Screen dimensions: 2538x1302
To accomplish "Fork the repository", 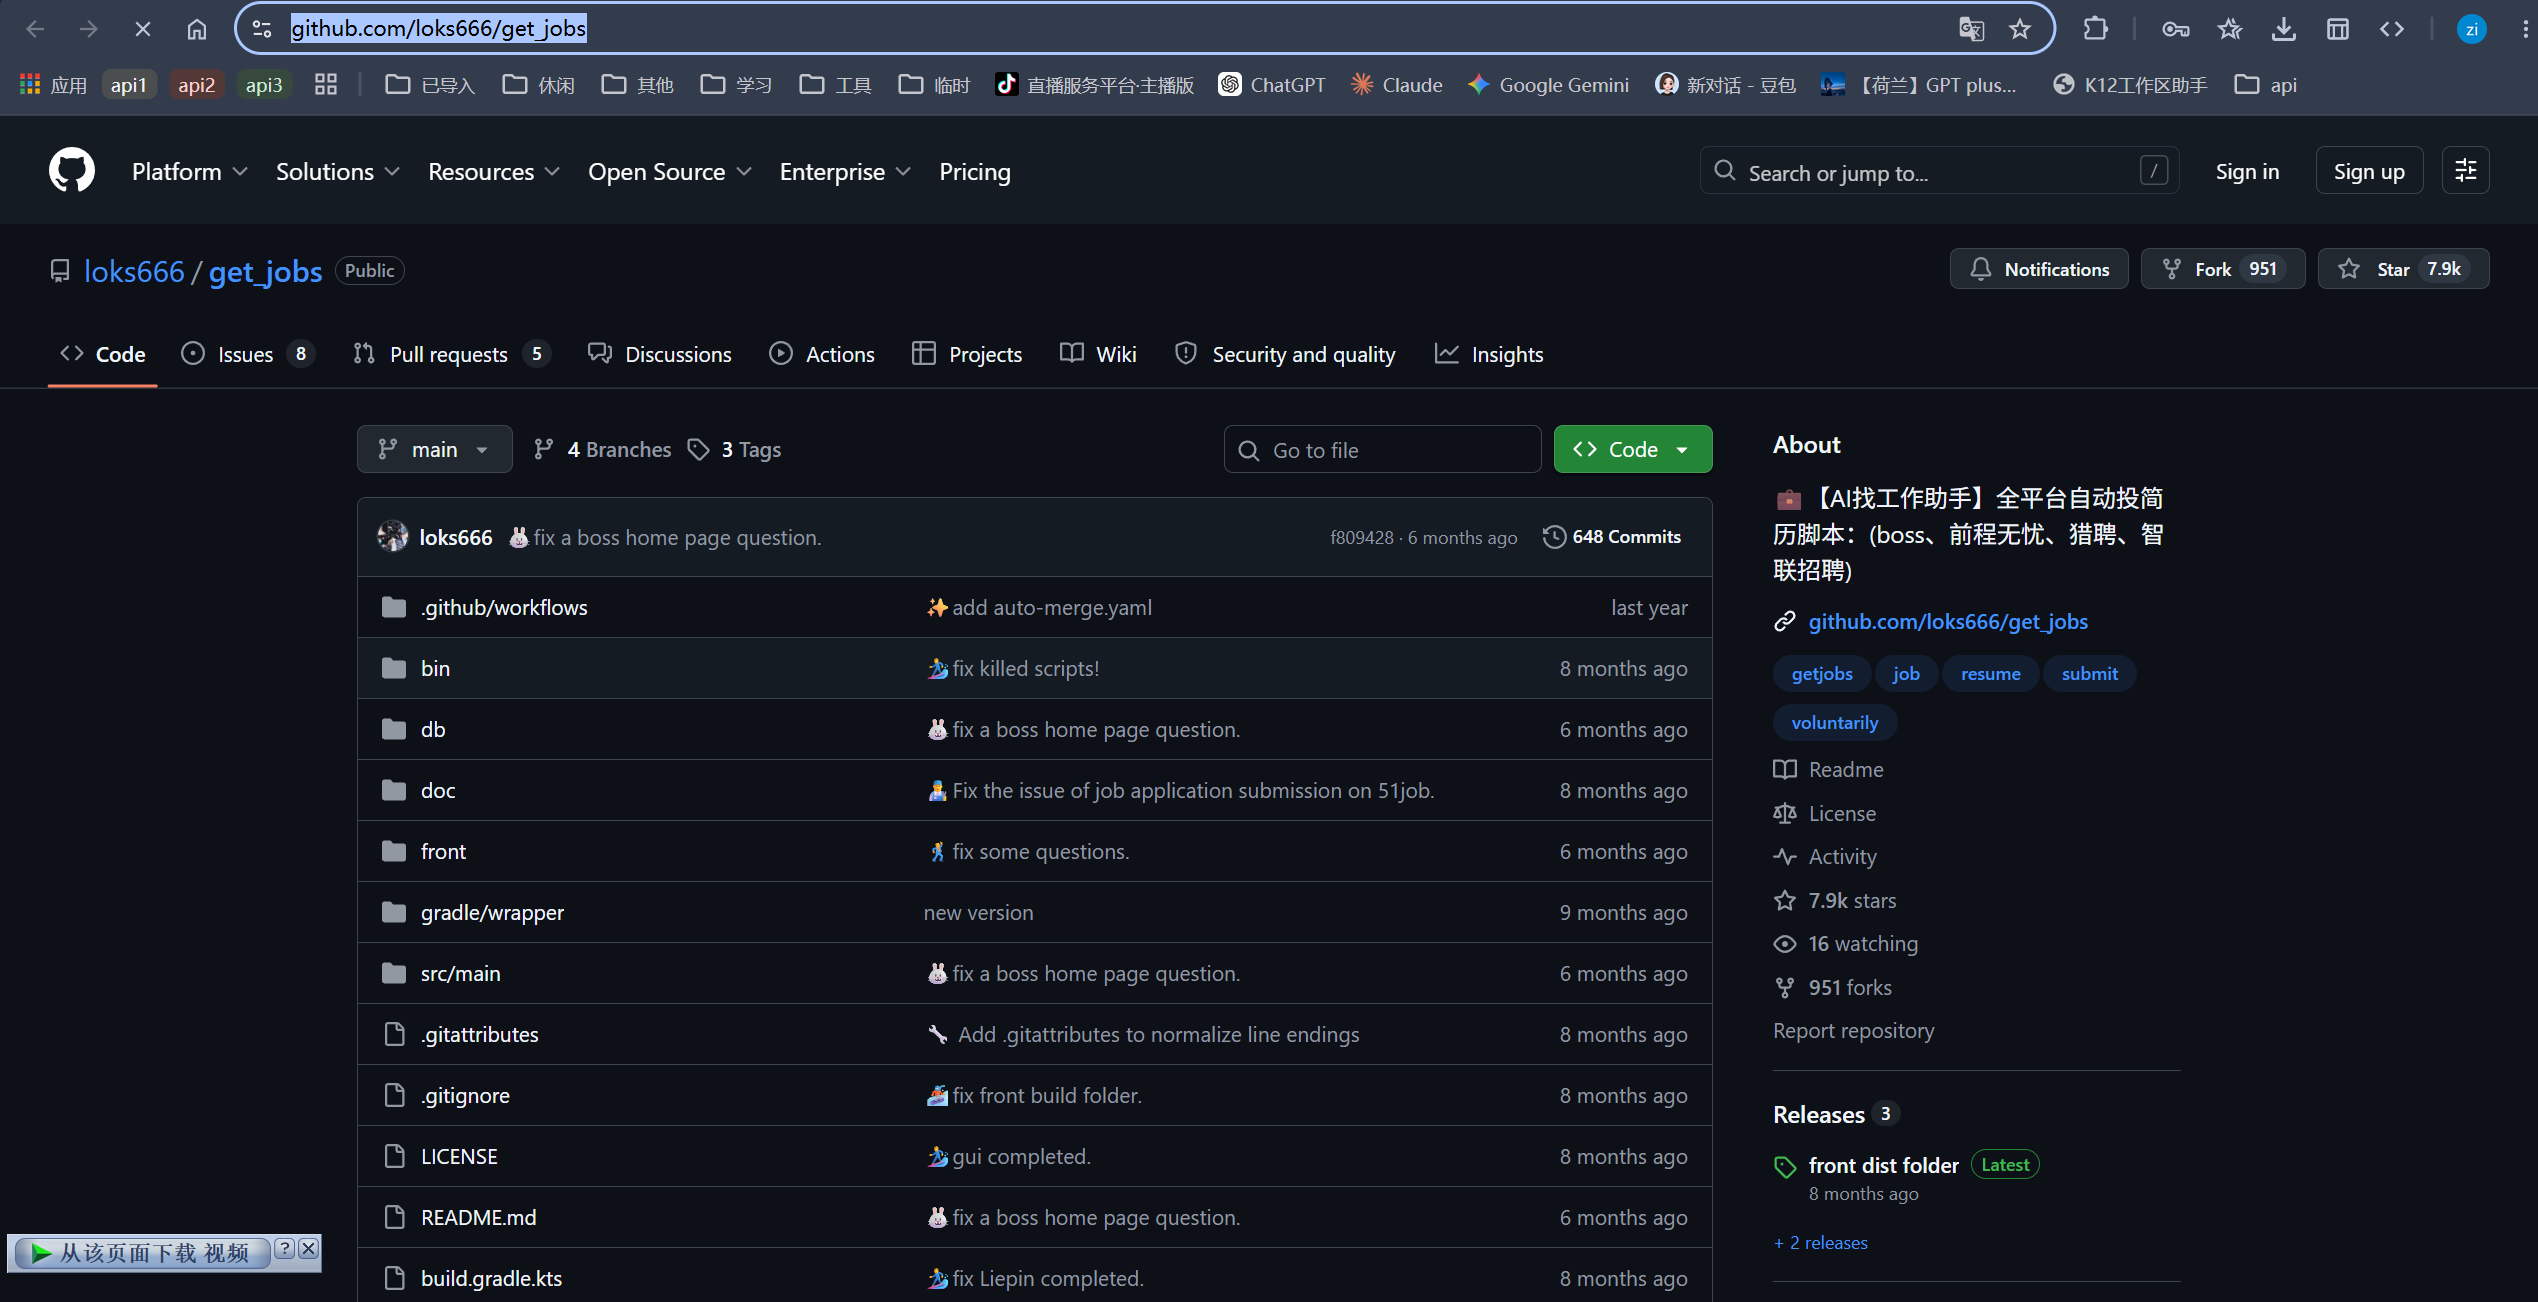I will (2223, 269).
